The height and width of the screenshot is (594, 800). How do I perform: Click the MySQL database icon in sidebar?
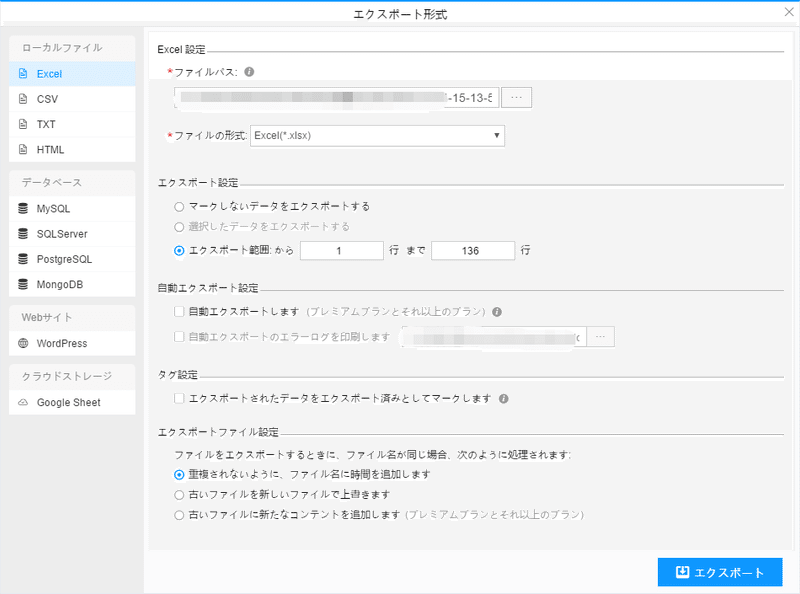(x=23, y=209)
